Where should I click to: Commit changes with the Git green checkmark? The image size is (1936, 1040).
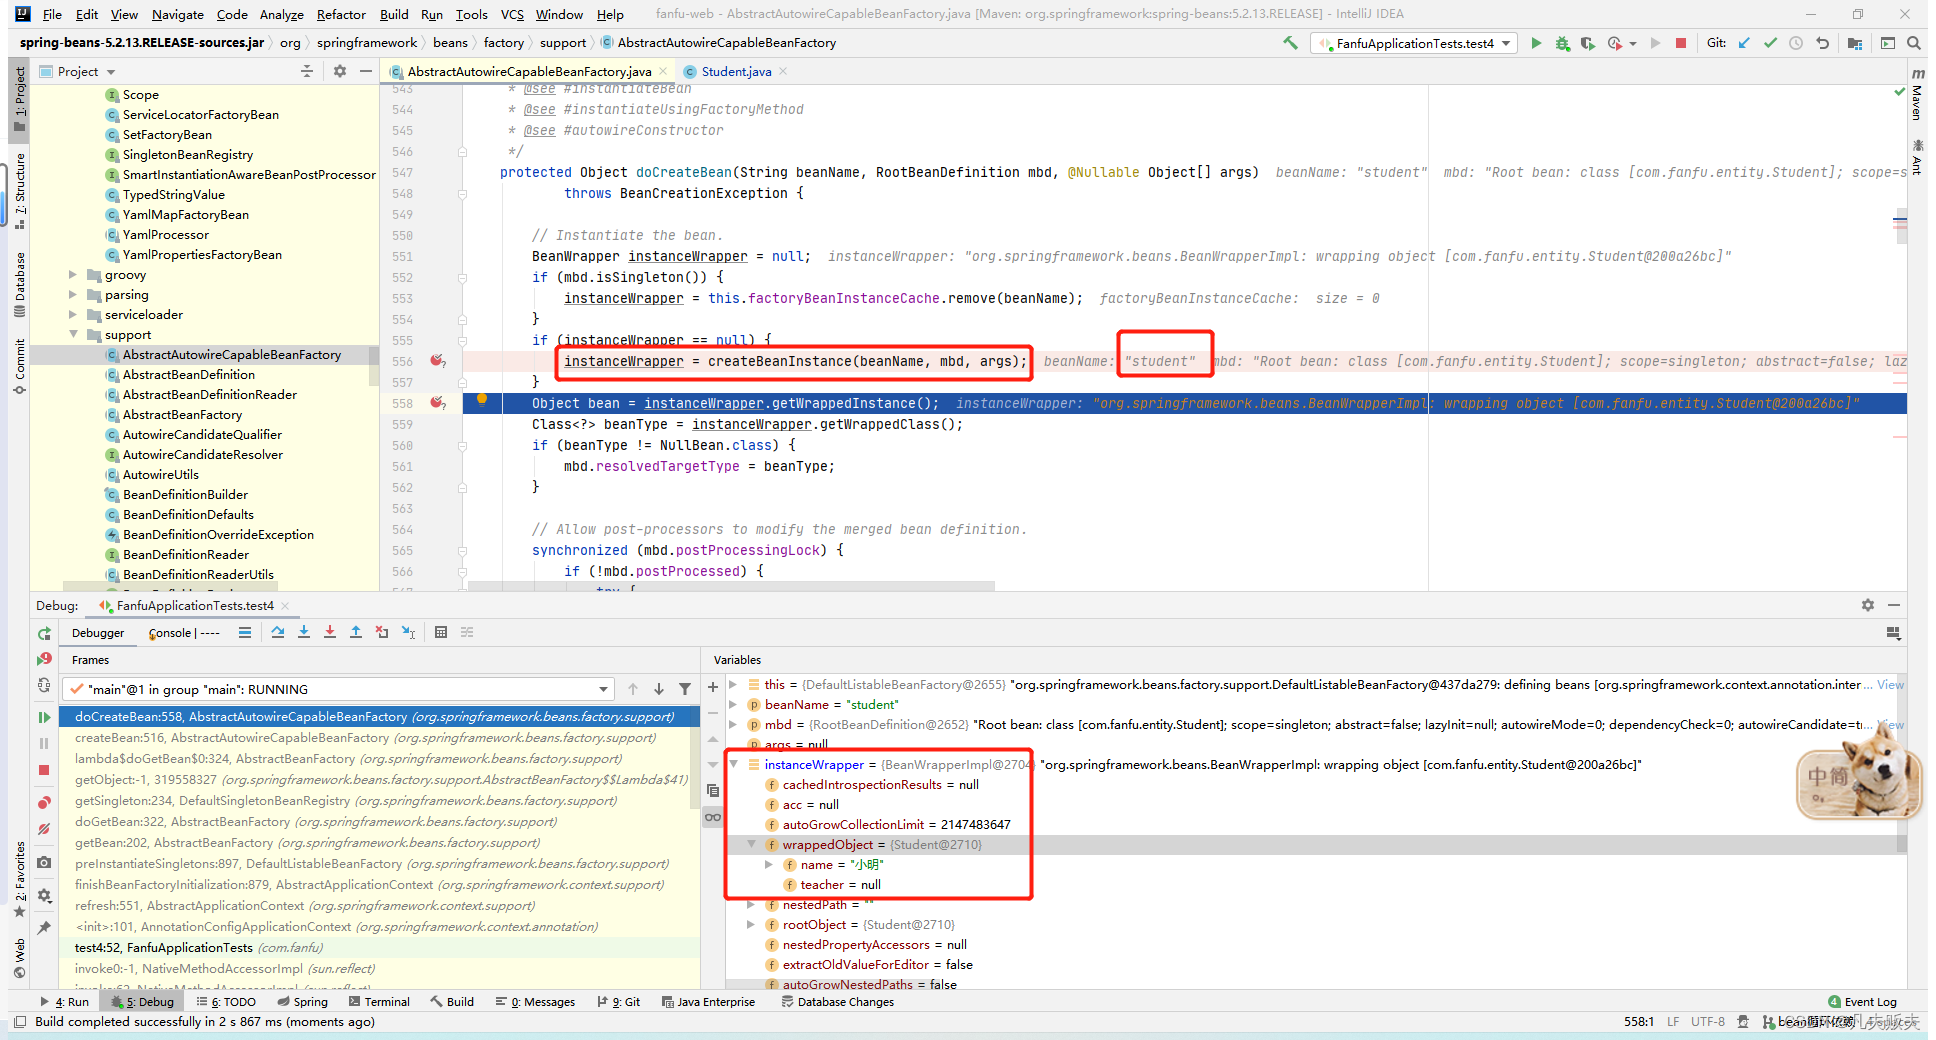point(1770,43)
